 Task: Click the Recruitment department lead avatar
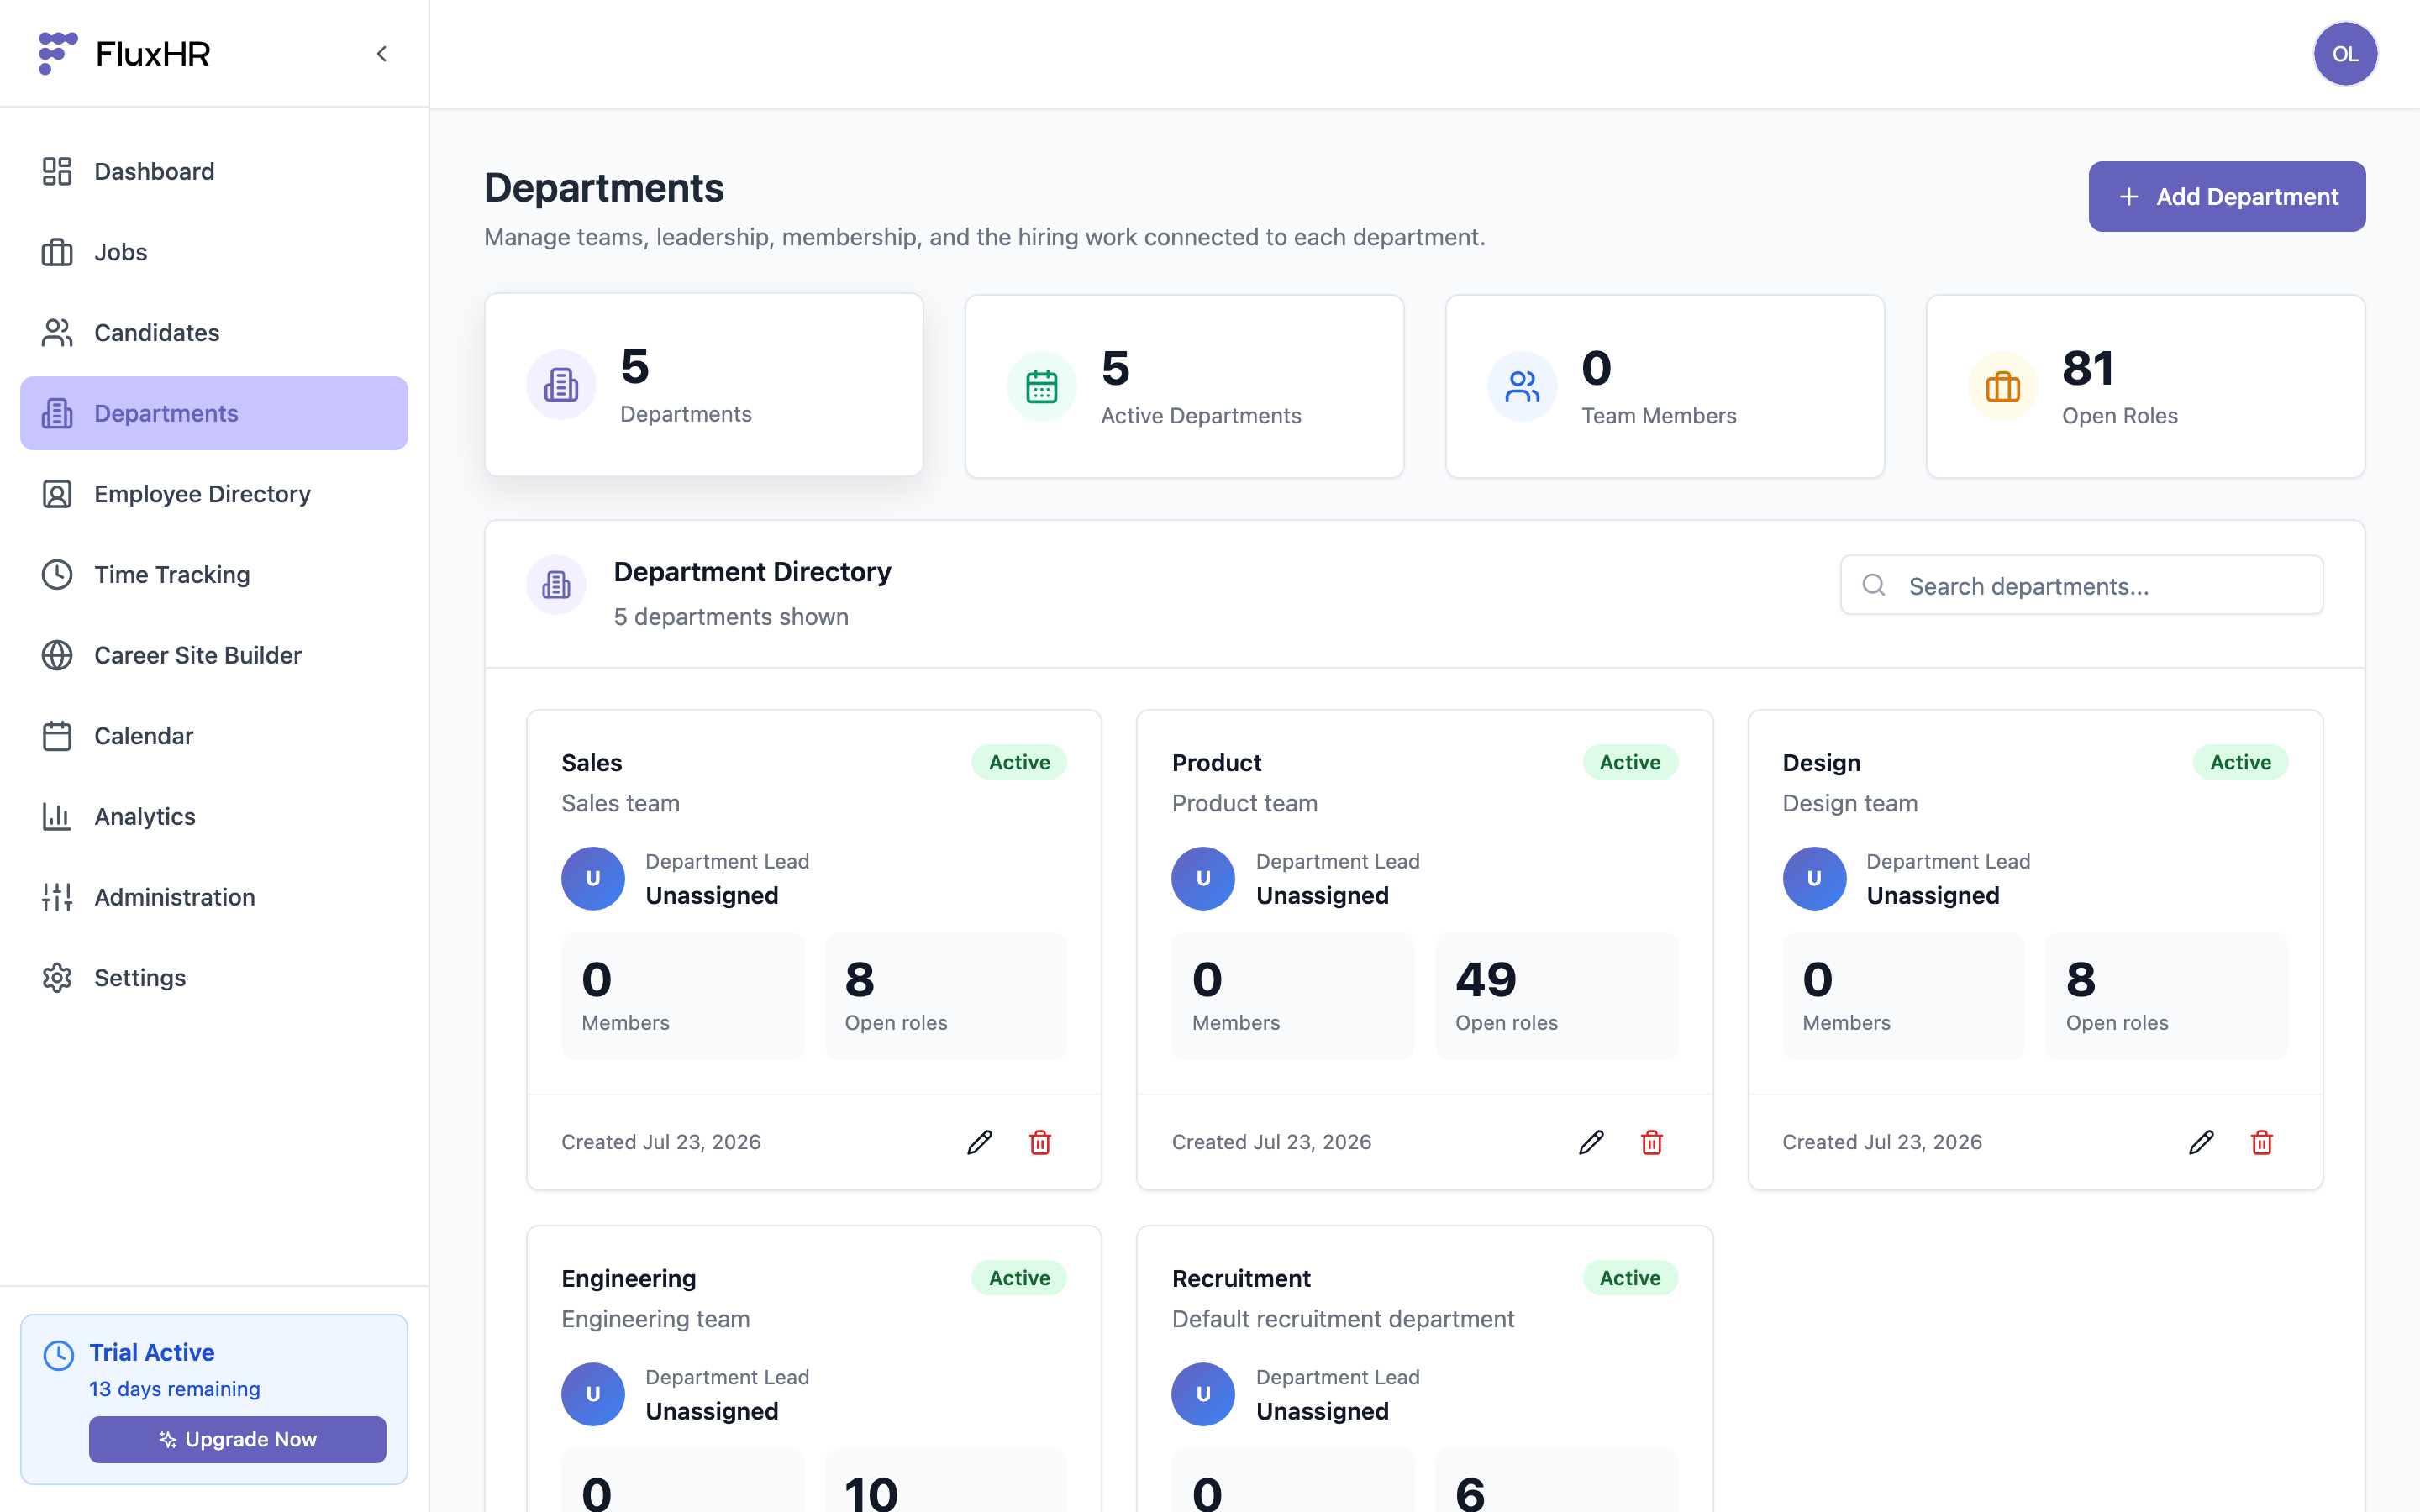coord(1203,1394)
